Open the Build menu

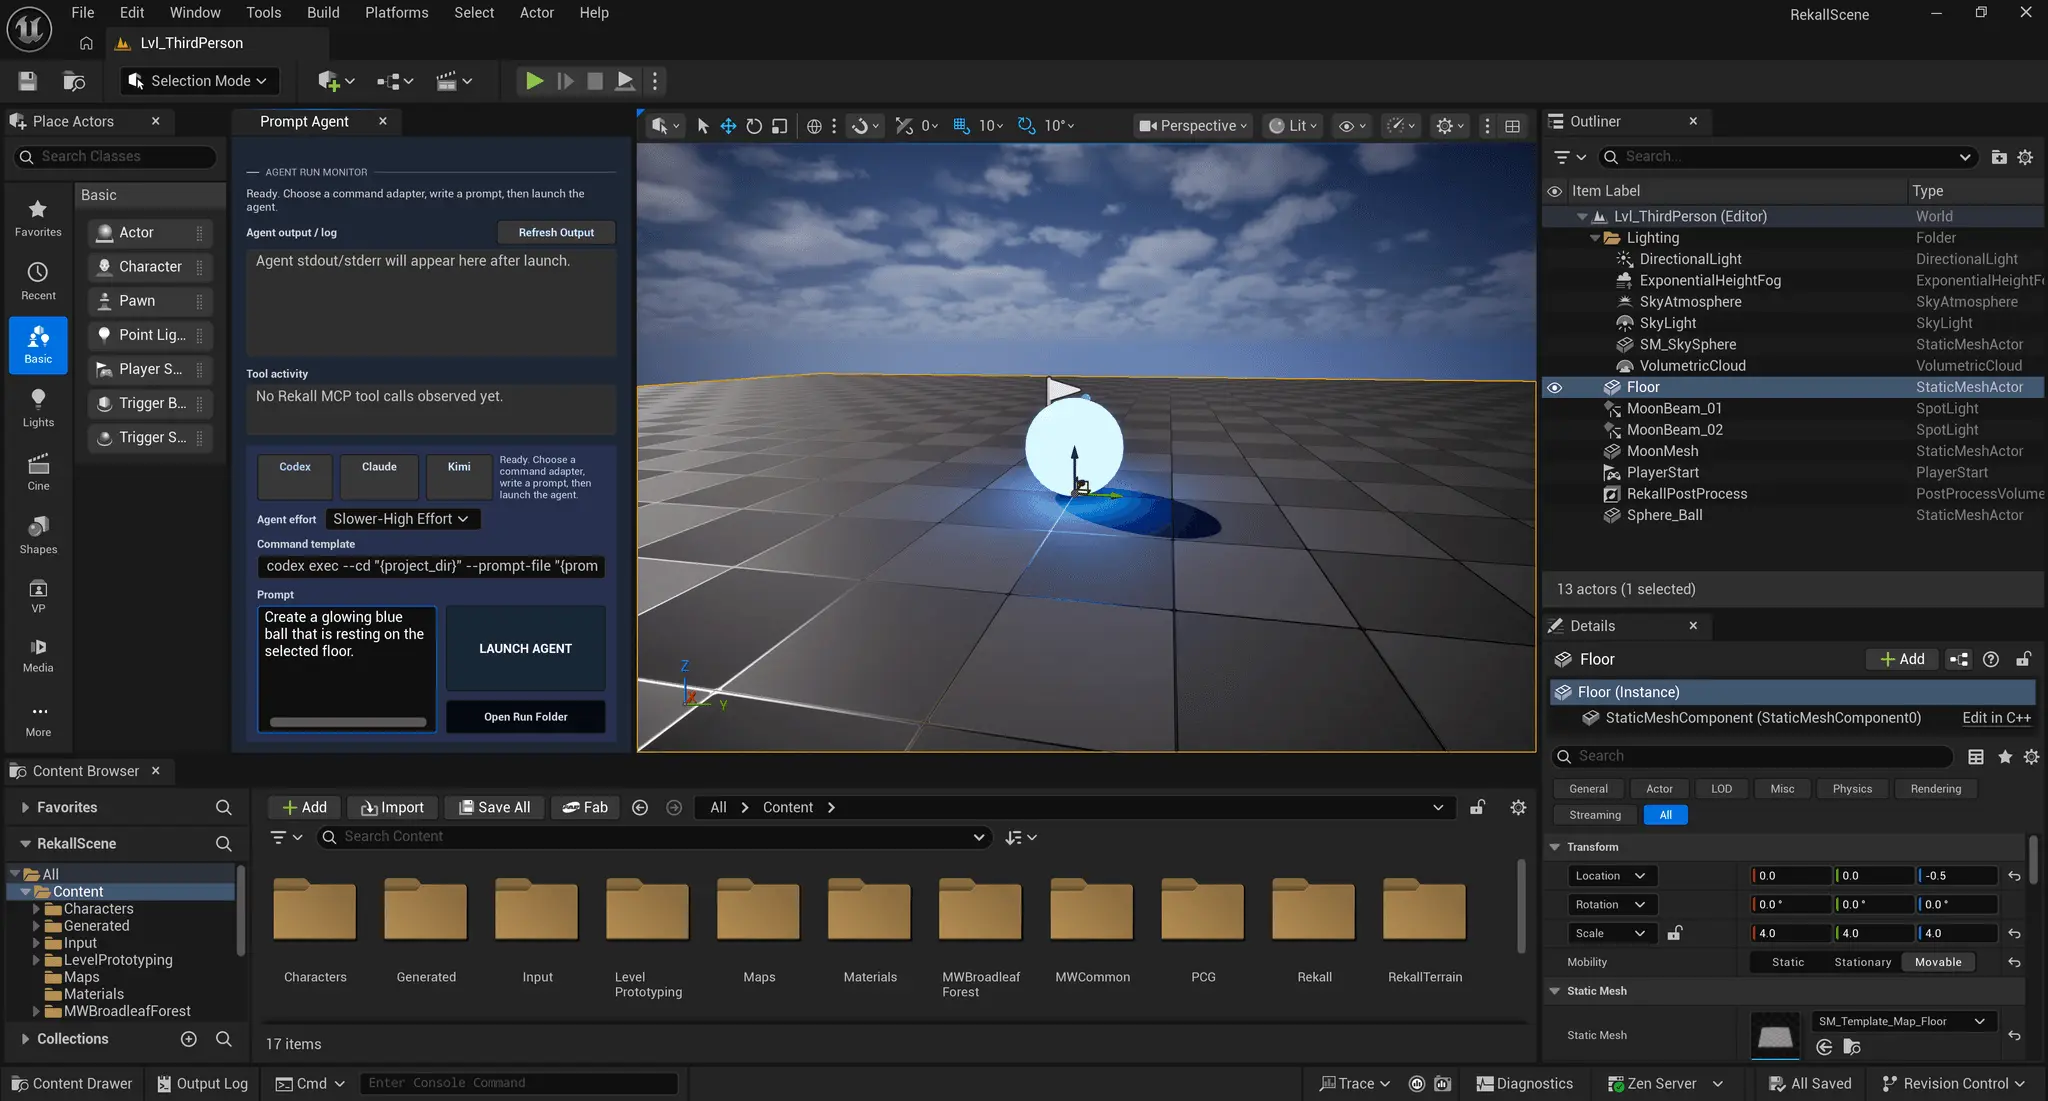(x=323, y=13)
